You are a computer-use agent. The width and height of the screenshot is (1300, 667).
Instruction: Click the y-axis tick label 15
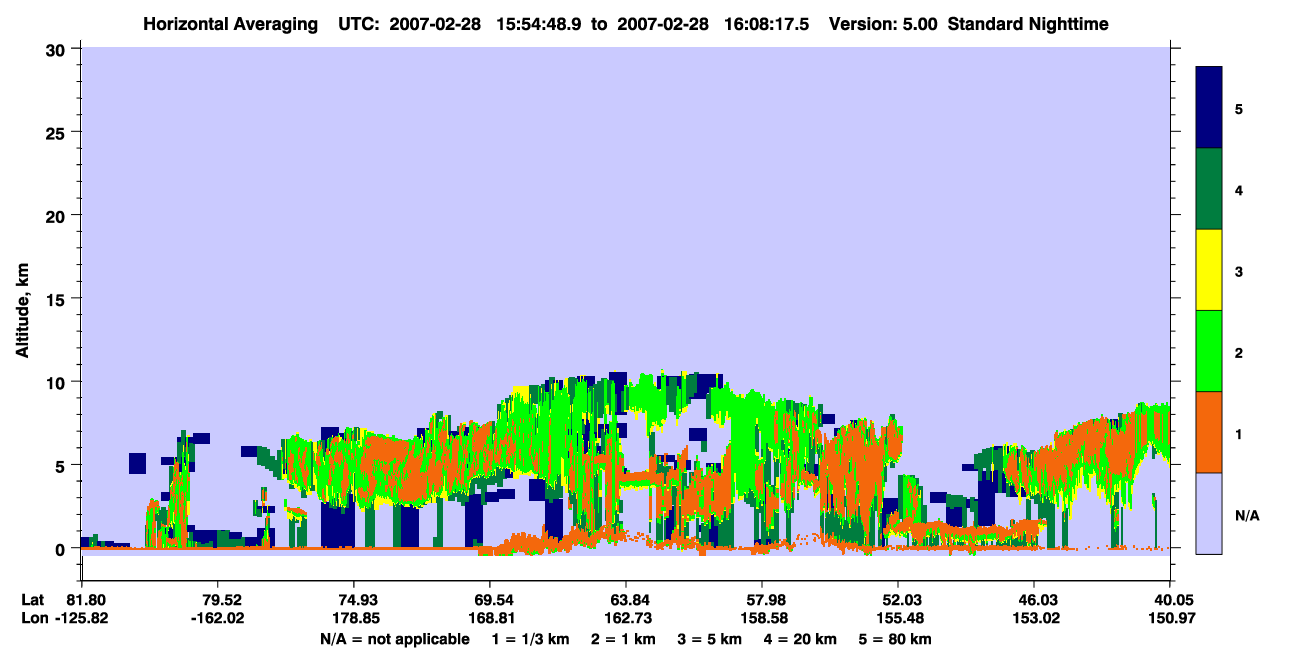(x=58, y=299)
